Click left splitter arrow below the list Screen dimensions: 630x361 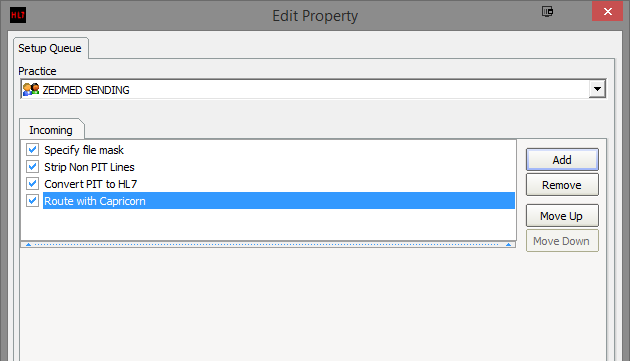28,244
